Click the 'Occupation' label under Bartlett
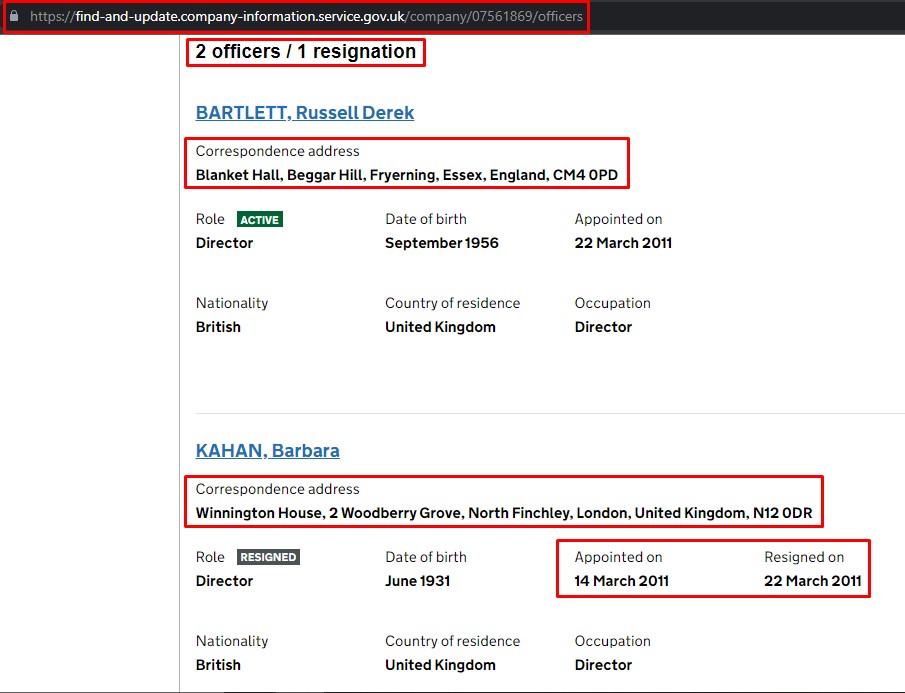The height and width of the screenshot is (693, 905). 612,304
